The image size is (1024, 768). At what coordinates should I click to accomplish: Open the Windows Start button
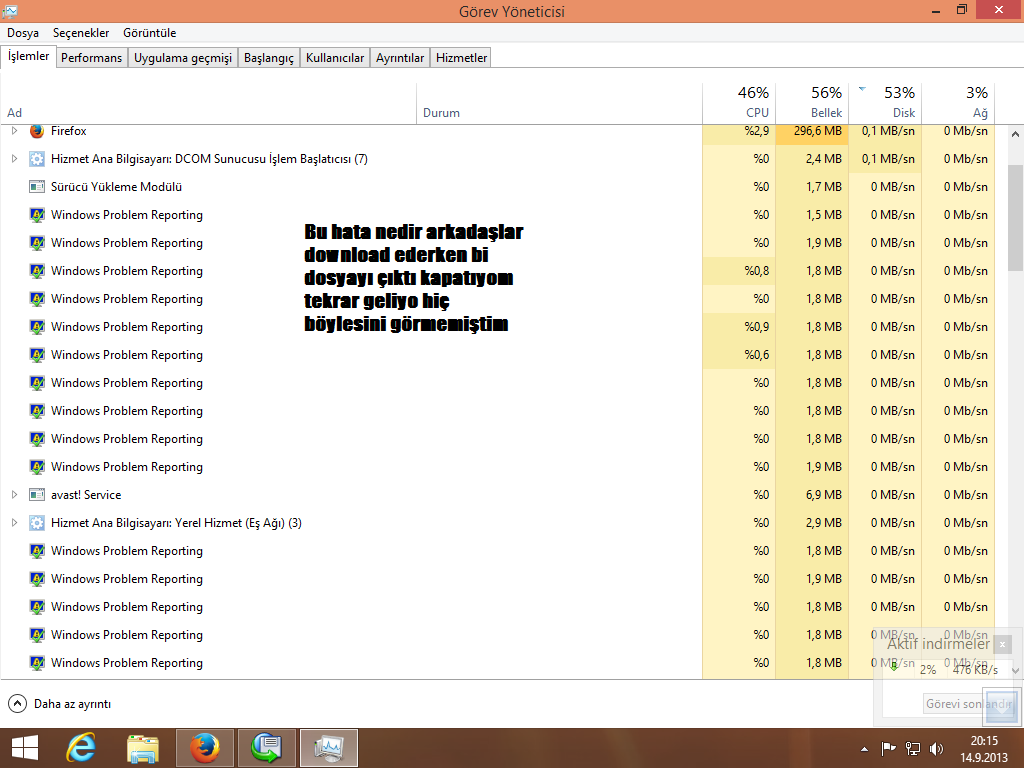pos(25,748)
